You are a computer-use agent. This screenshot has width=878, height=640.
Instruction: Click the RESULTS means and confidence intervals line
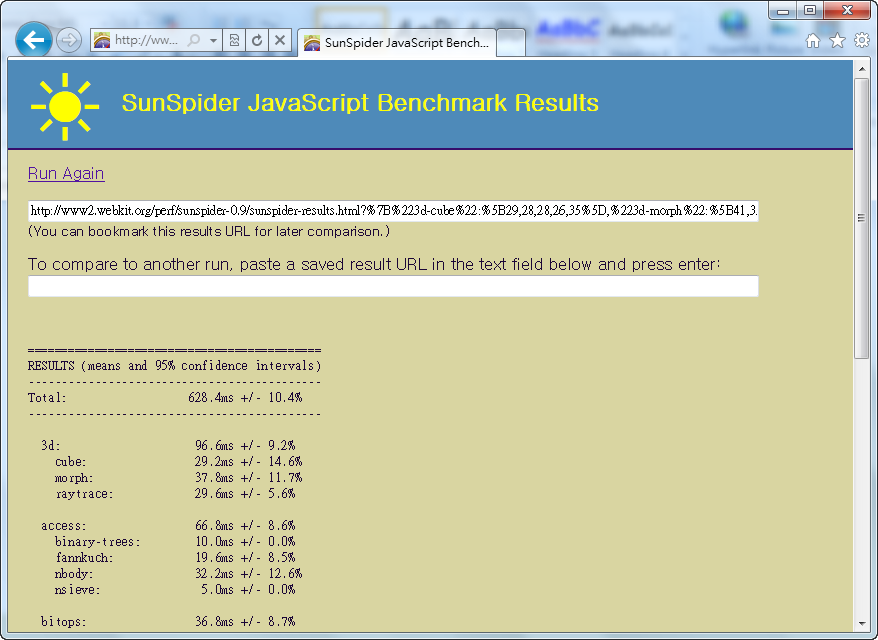174,366
